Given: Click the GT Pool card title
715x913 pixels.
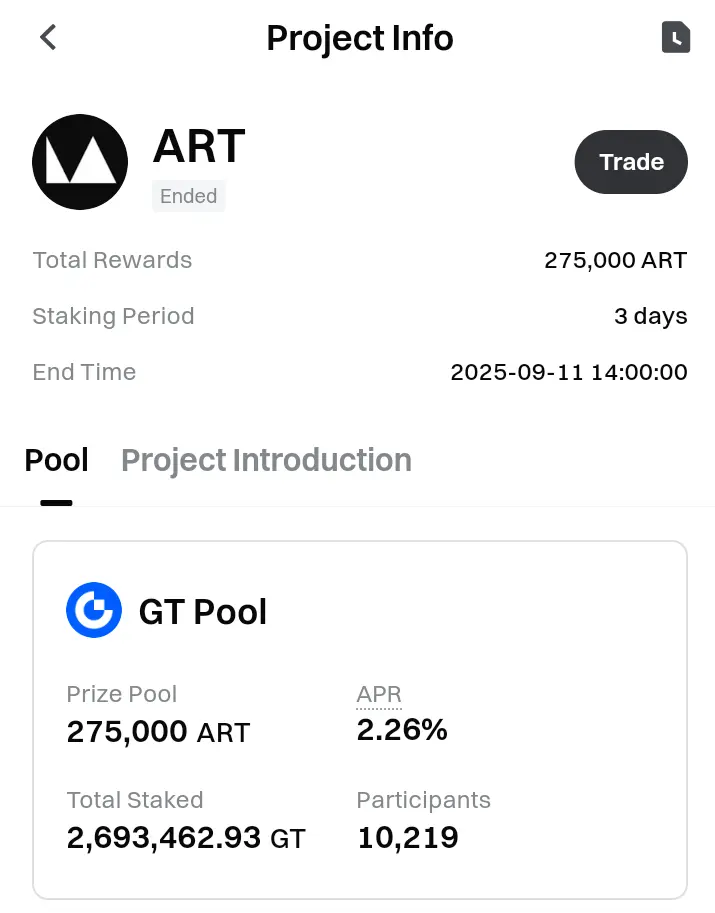Looking at the screenshot, I should [x=203, y=612].
